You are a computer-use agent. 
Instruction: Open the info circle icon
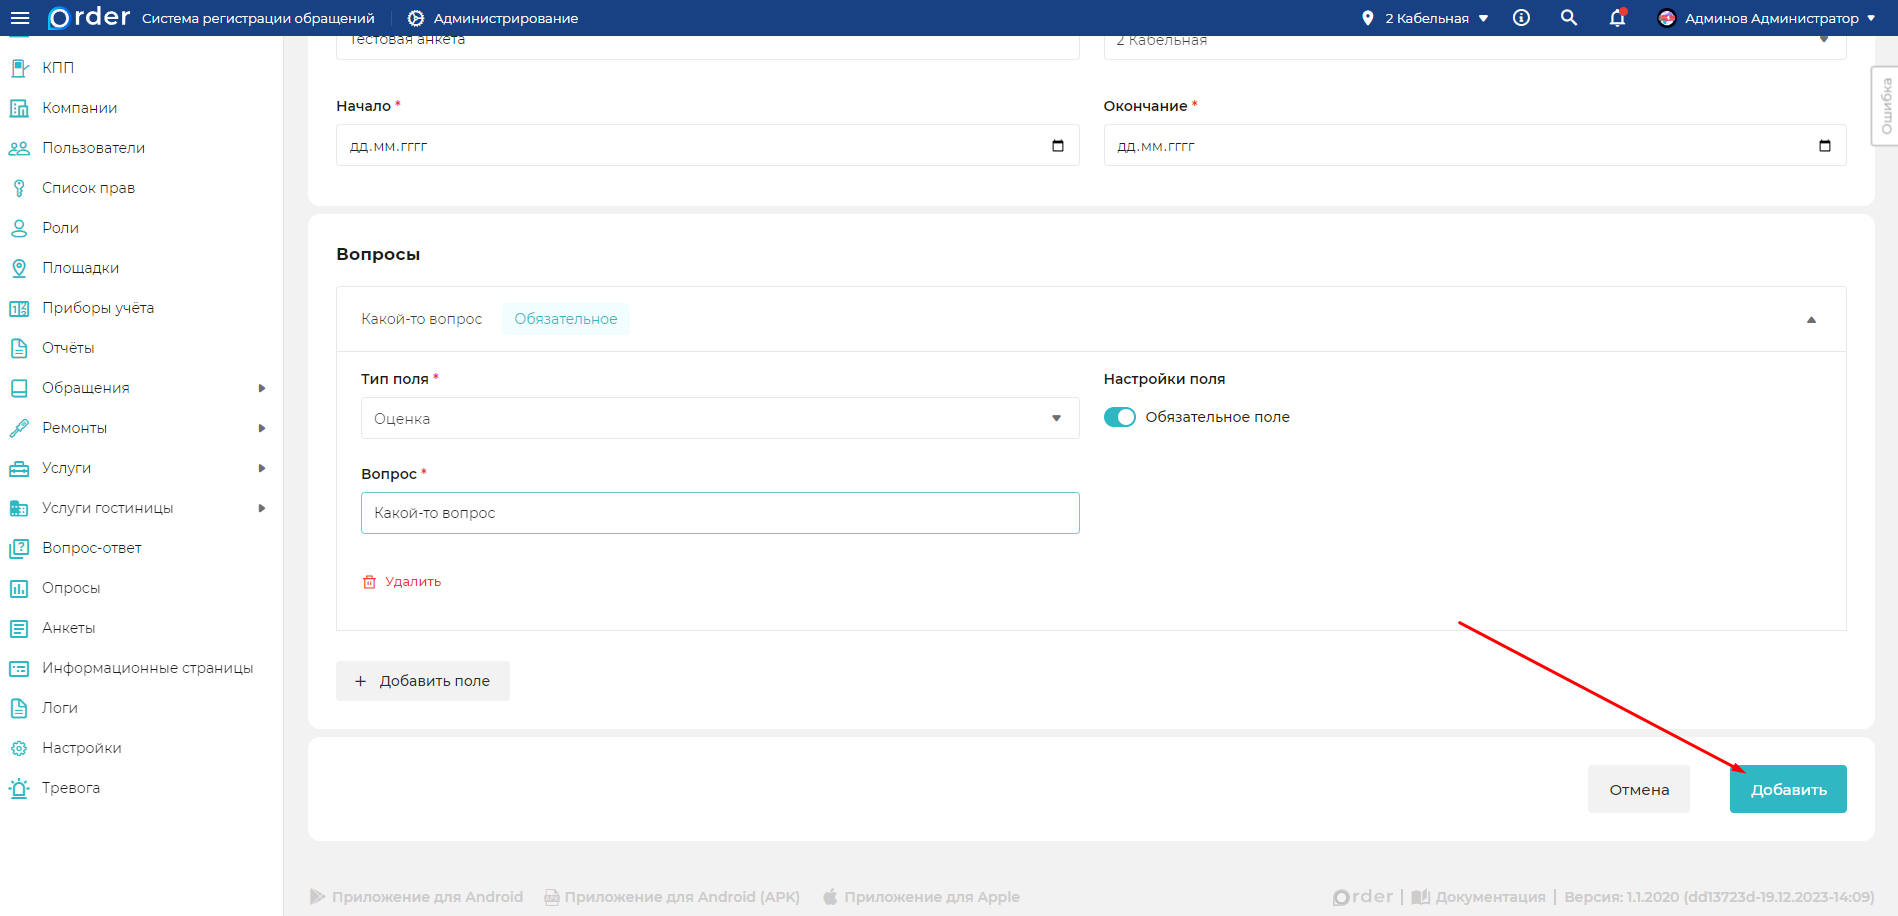1521,18
